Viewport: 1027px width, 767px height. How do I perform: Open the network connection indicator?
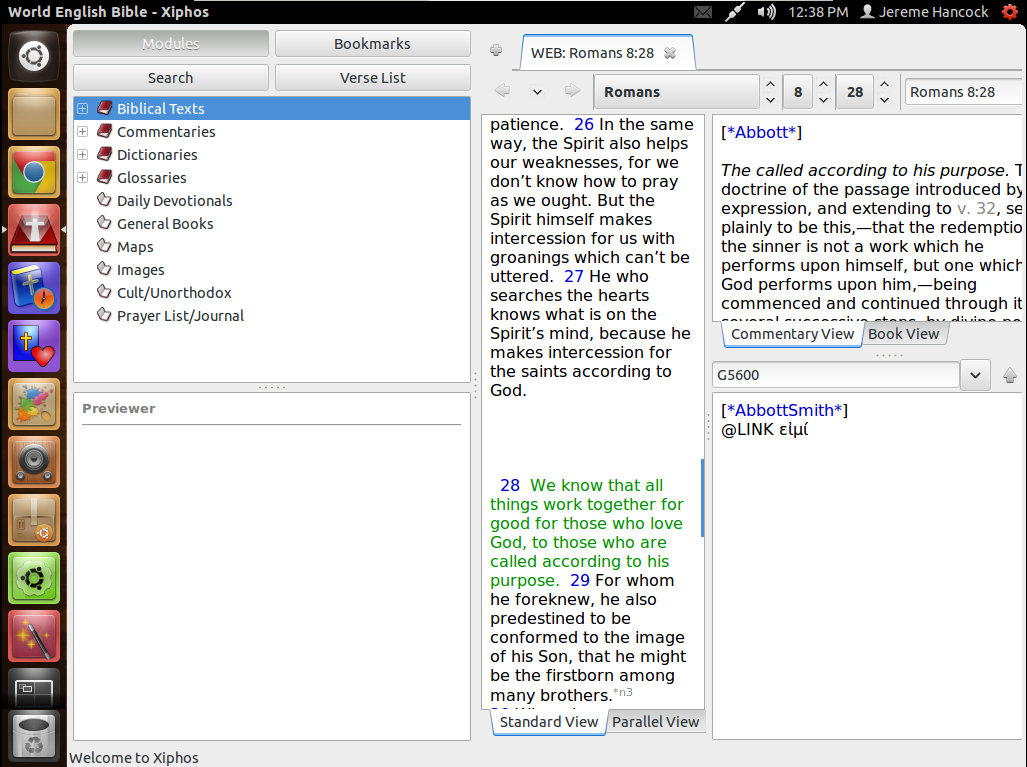coord(734,12)
